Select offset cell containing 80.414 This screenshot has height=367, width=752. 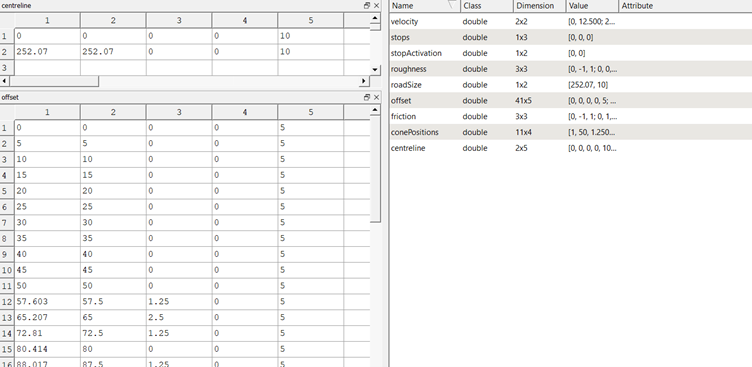coord(47,349)
